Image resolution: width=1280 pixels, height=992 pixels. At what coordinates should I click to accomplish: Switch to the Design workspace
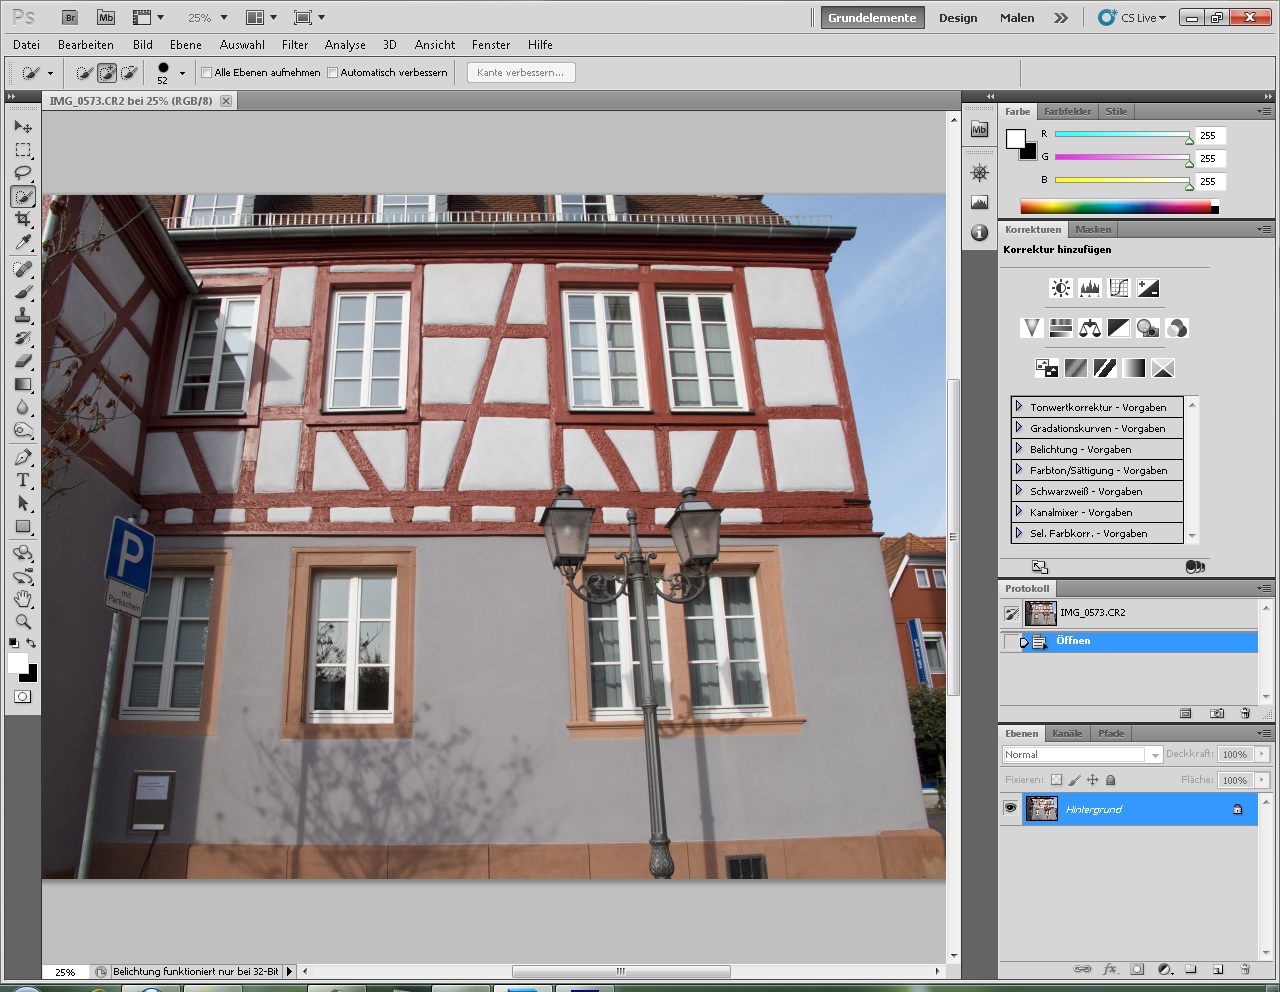(x=958, y=18)
